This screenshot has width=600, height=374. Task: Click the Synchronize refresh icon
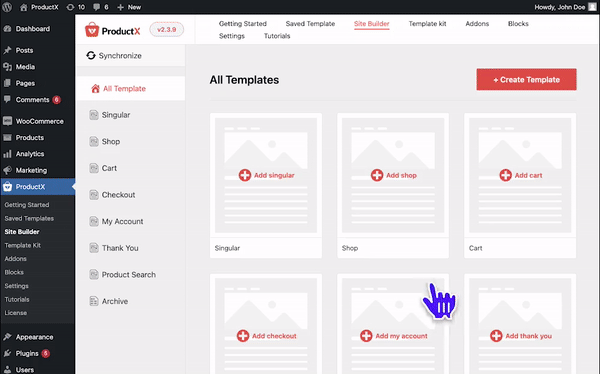click(x=91, y=56)
